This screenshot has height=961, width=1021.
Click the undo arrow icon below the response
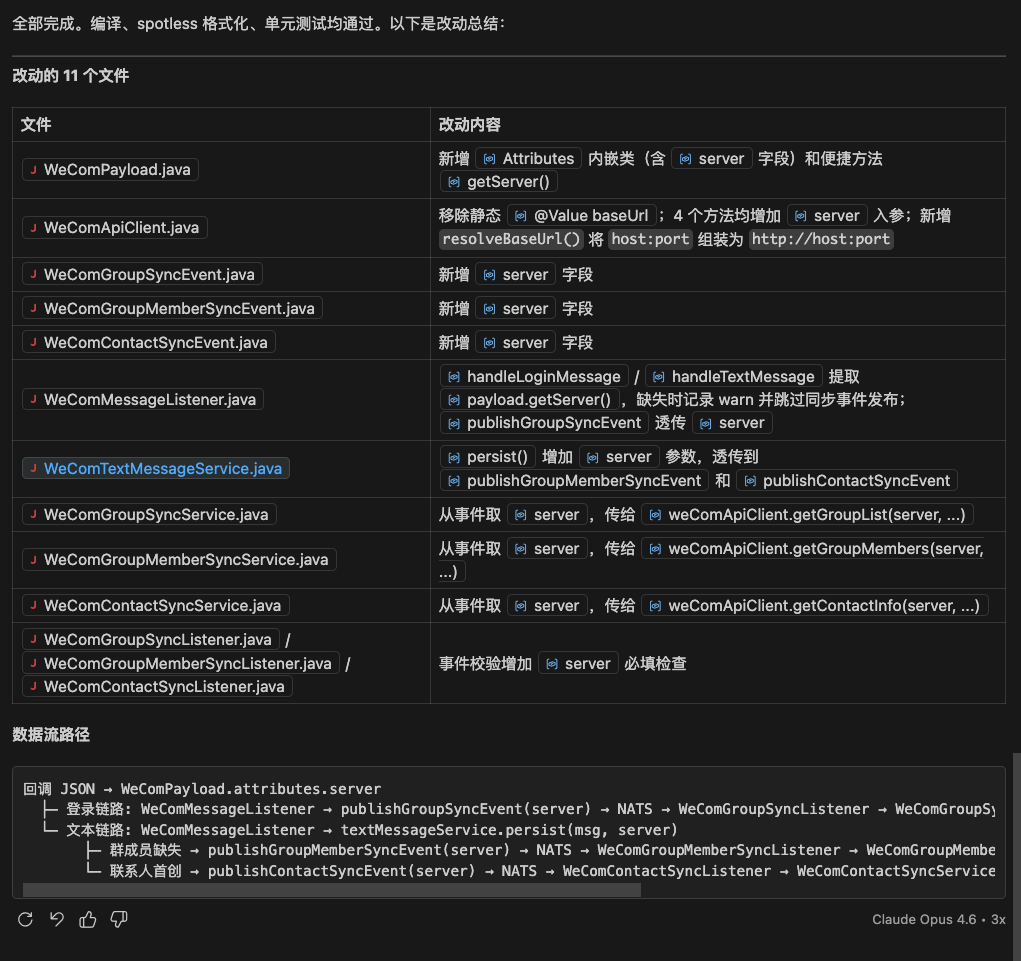click(x=57, y=919)
